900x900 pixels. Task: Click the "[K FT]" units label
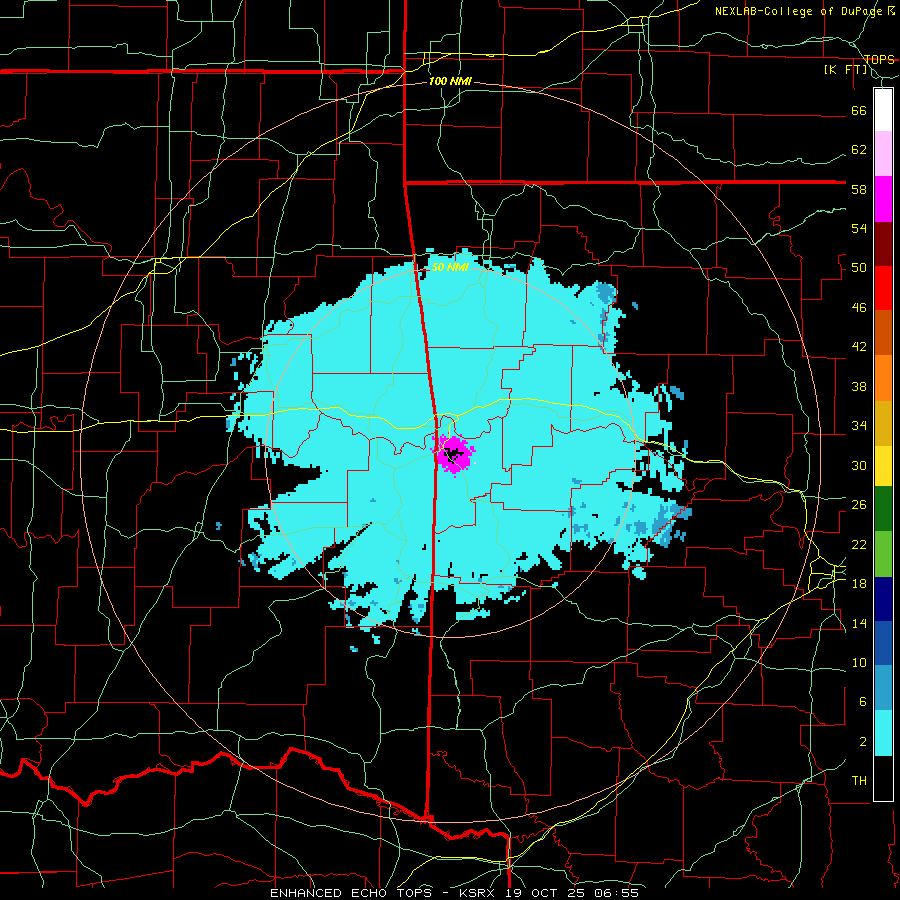pos(845,70)
